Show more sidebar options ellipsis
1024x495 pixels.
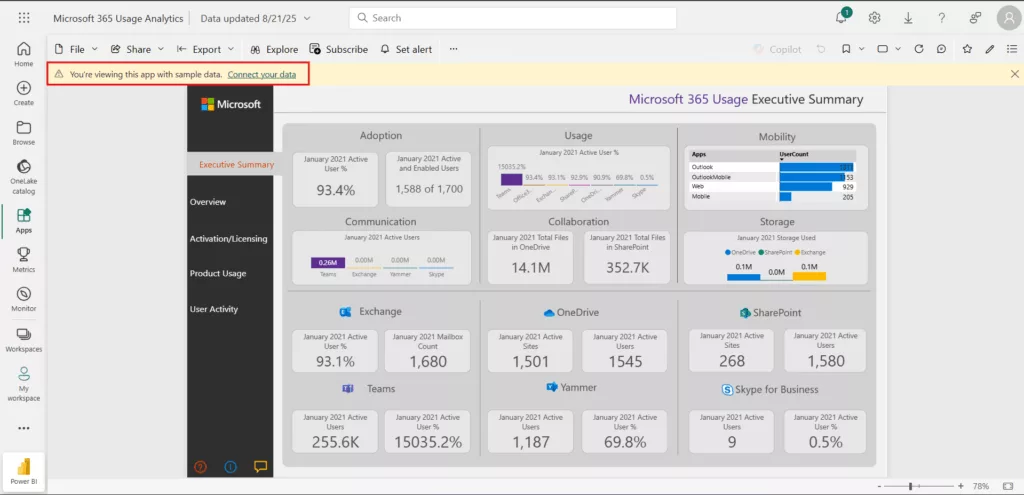24,428
